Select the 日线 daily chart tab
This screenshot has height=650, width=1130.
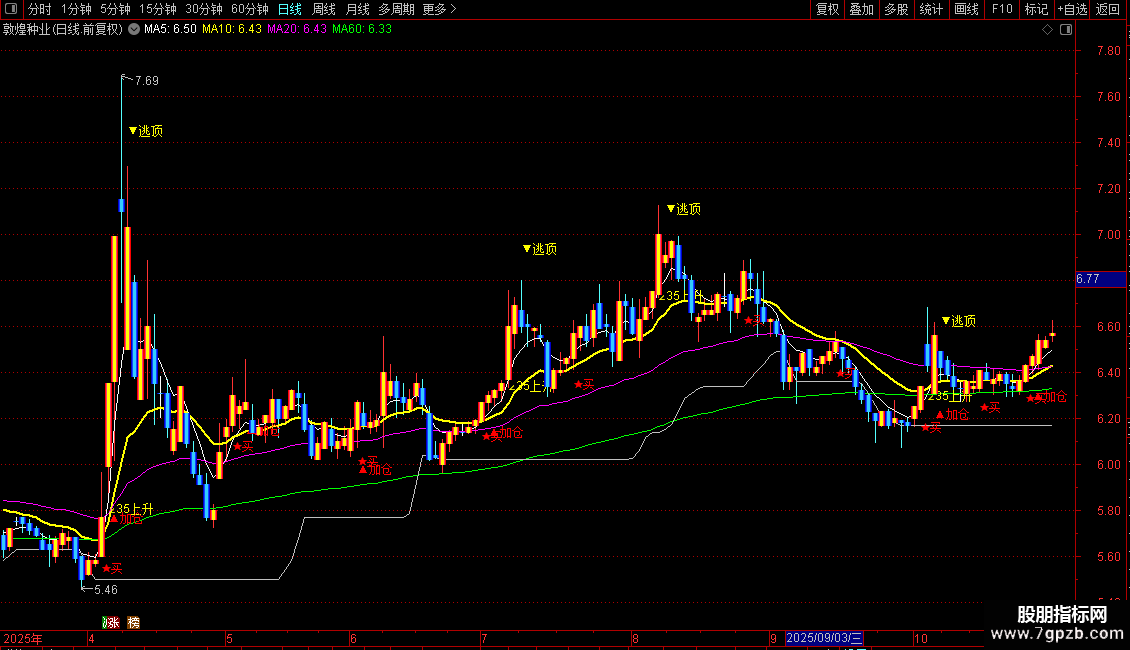click(x=290, y=9)
